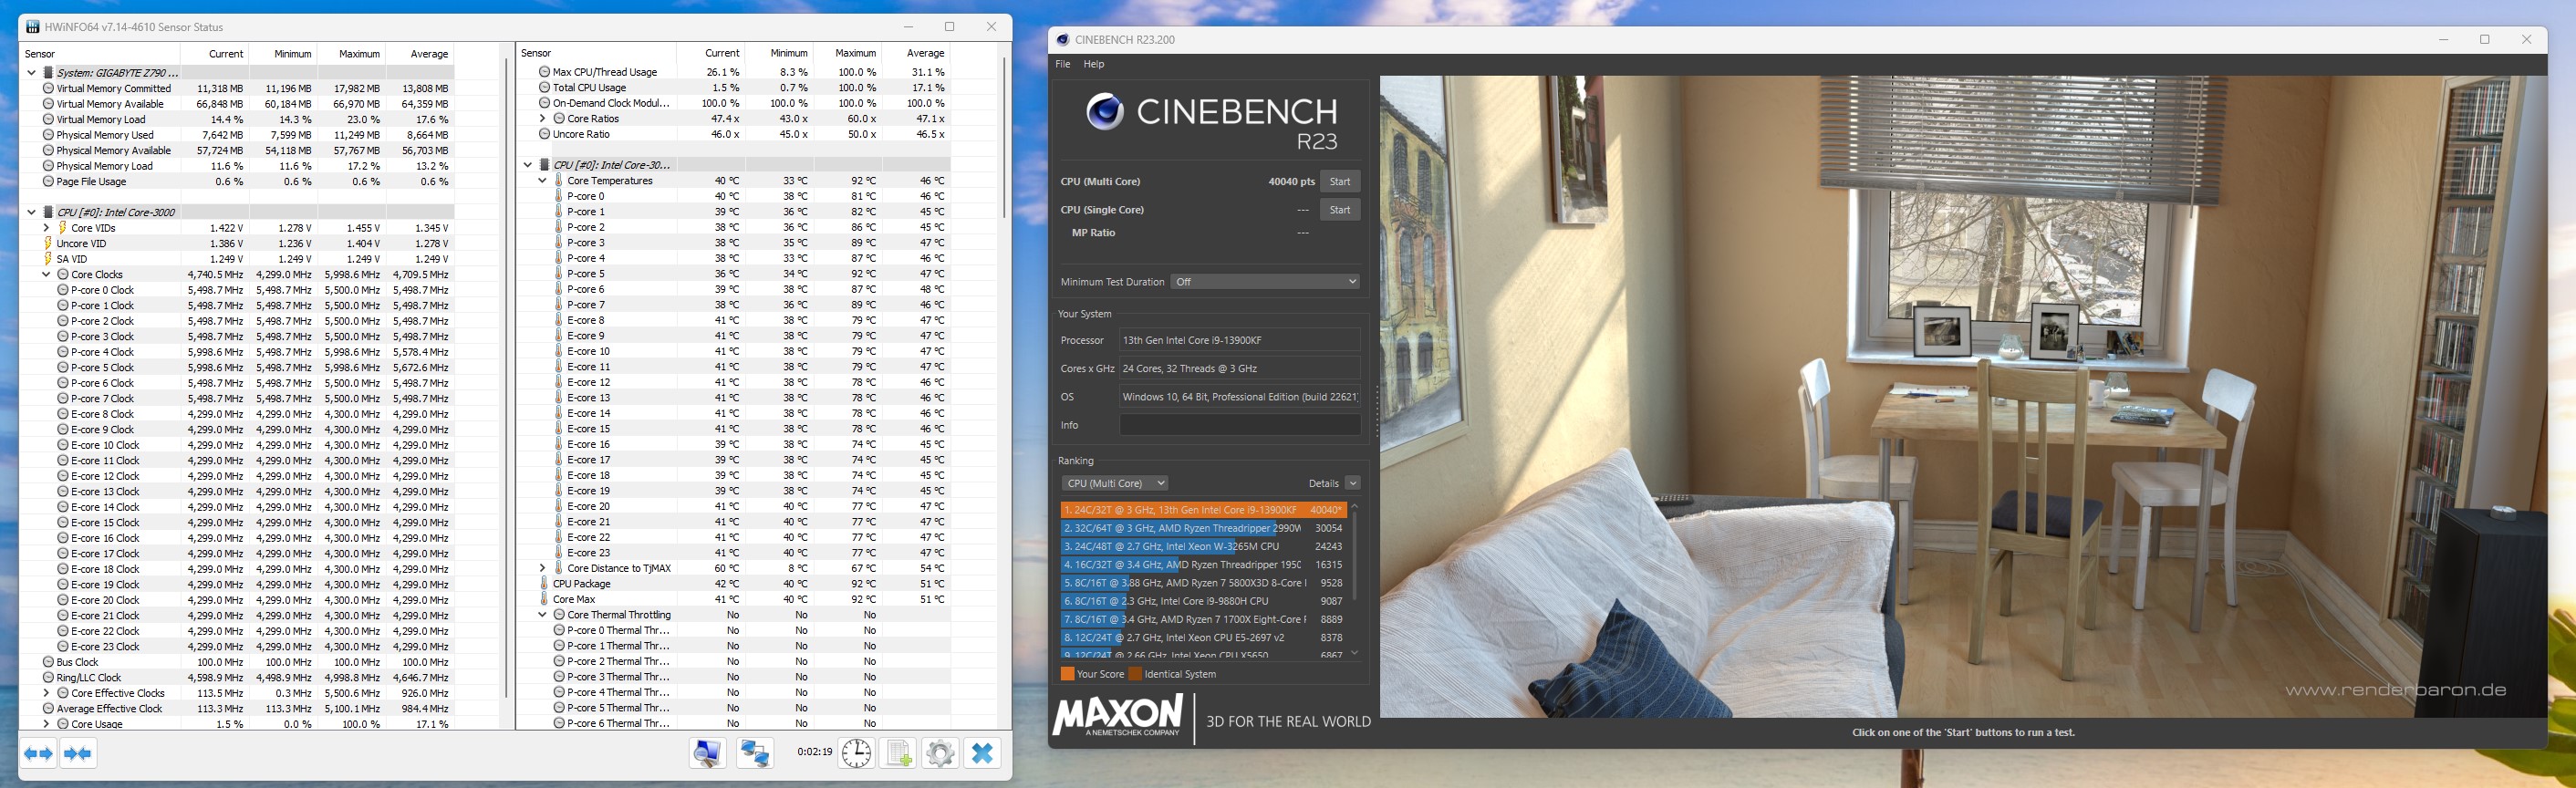Toggle ranking Details dropdown arrow
Image resolution: width=2576 pixels, height=788 pixels.
pyautogui.click(x=1353, y=483)
